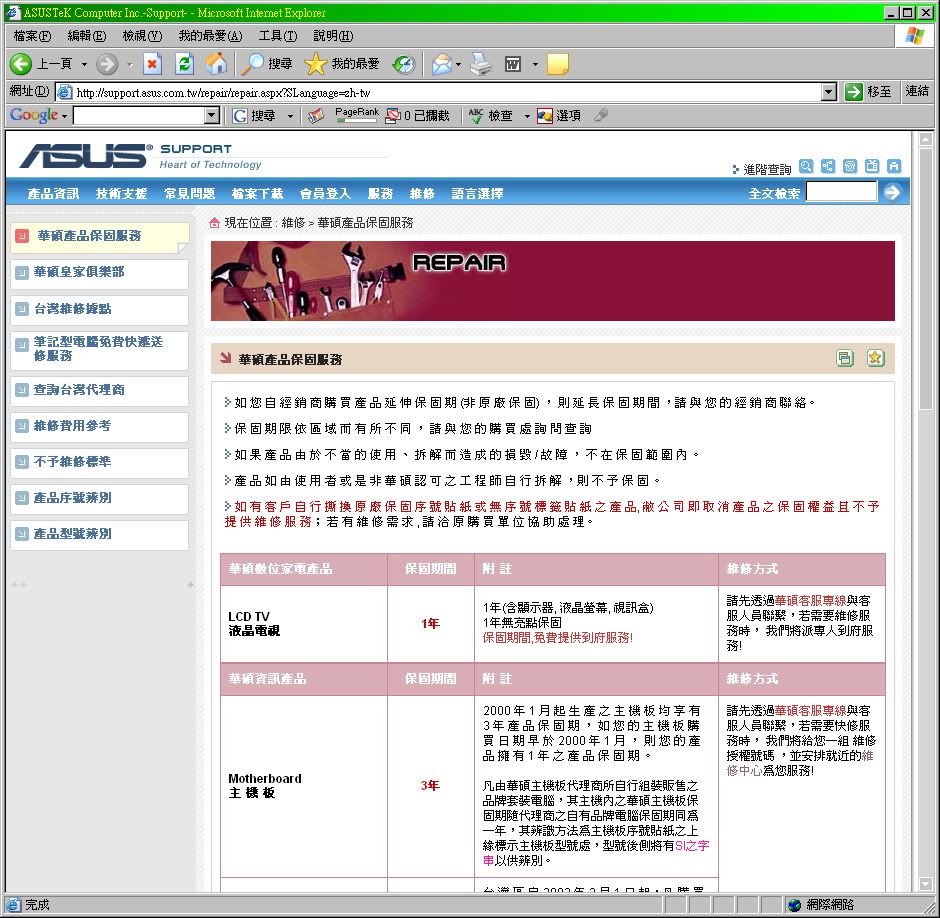Click the 全文檢索 search input field
Image resolution: width=940 pixels, height=918 pixels.
[841, 192]
